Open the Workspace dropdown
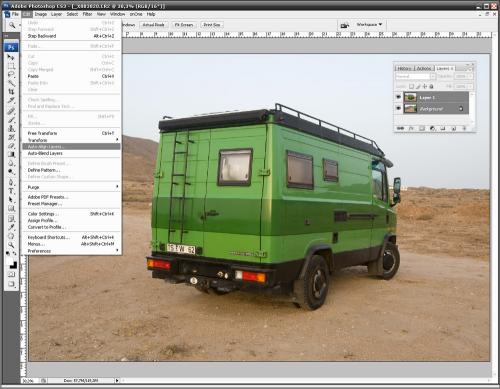 point(369,25)
